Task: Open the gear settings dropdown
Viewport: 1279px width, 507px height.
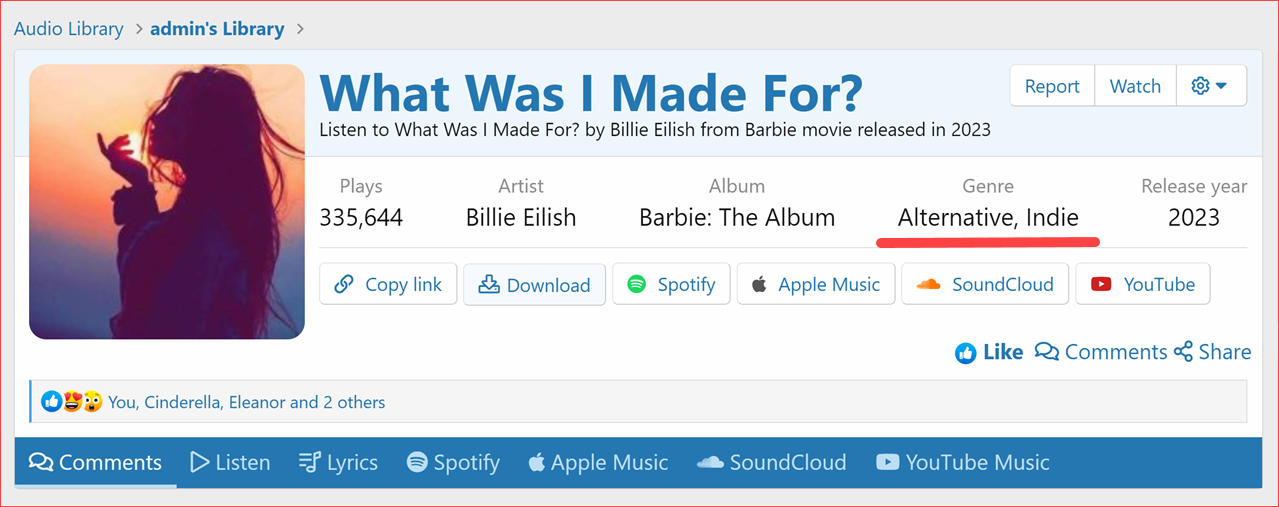Action: [x=1210, y=86]
